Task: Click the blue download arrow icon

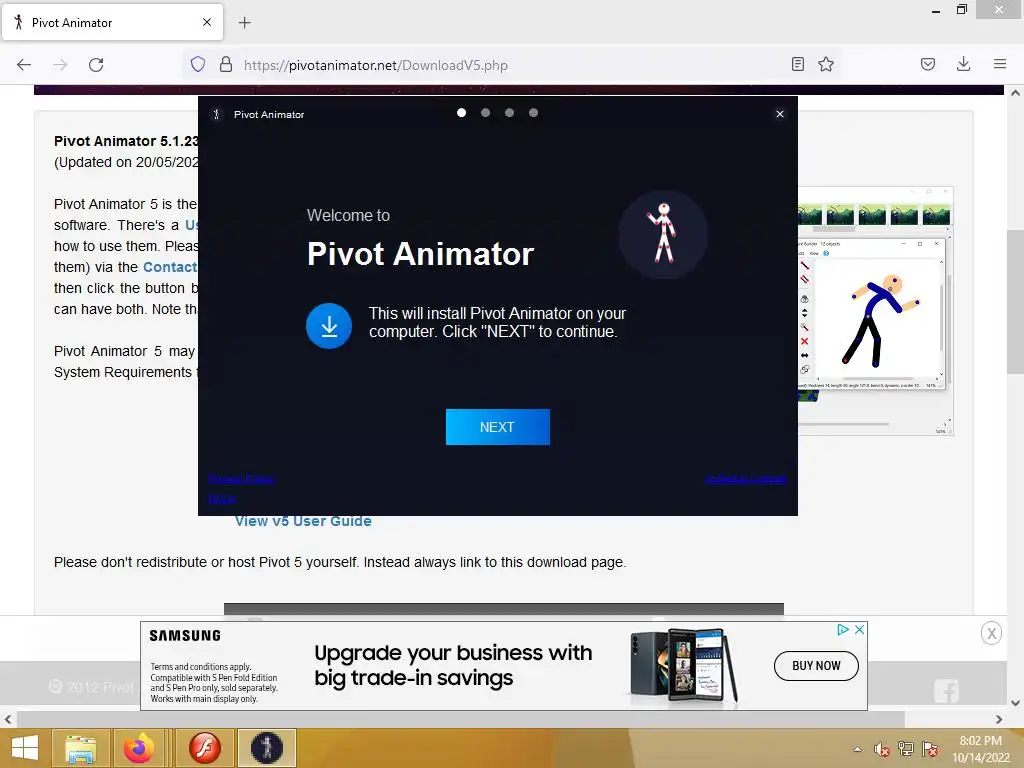Action: [329, 325]
